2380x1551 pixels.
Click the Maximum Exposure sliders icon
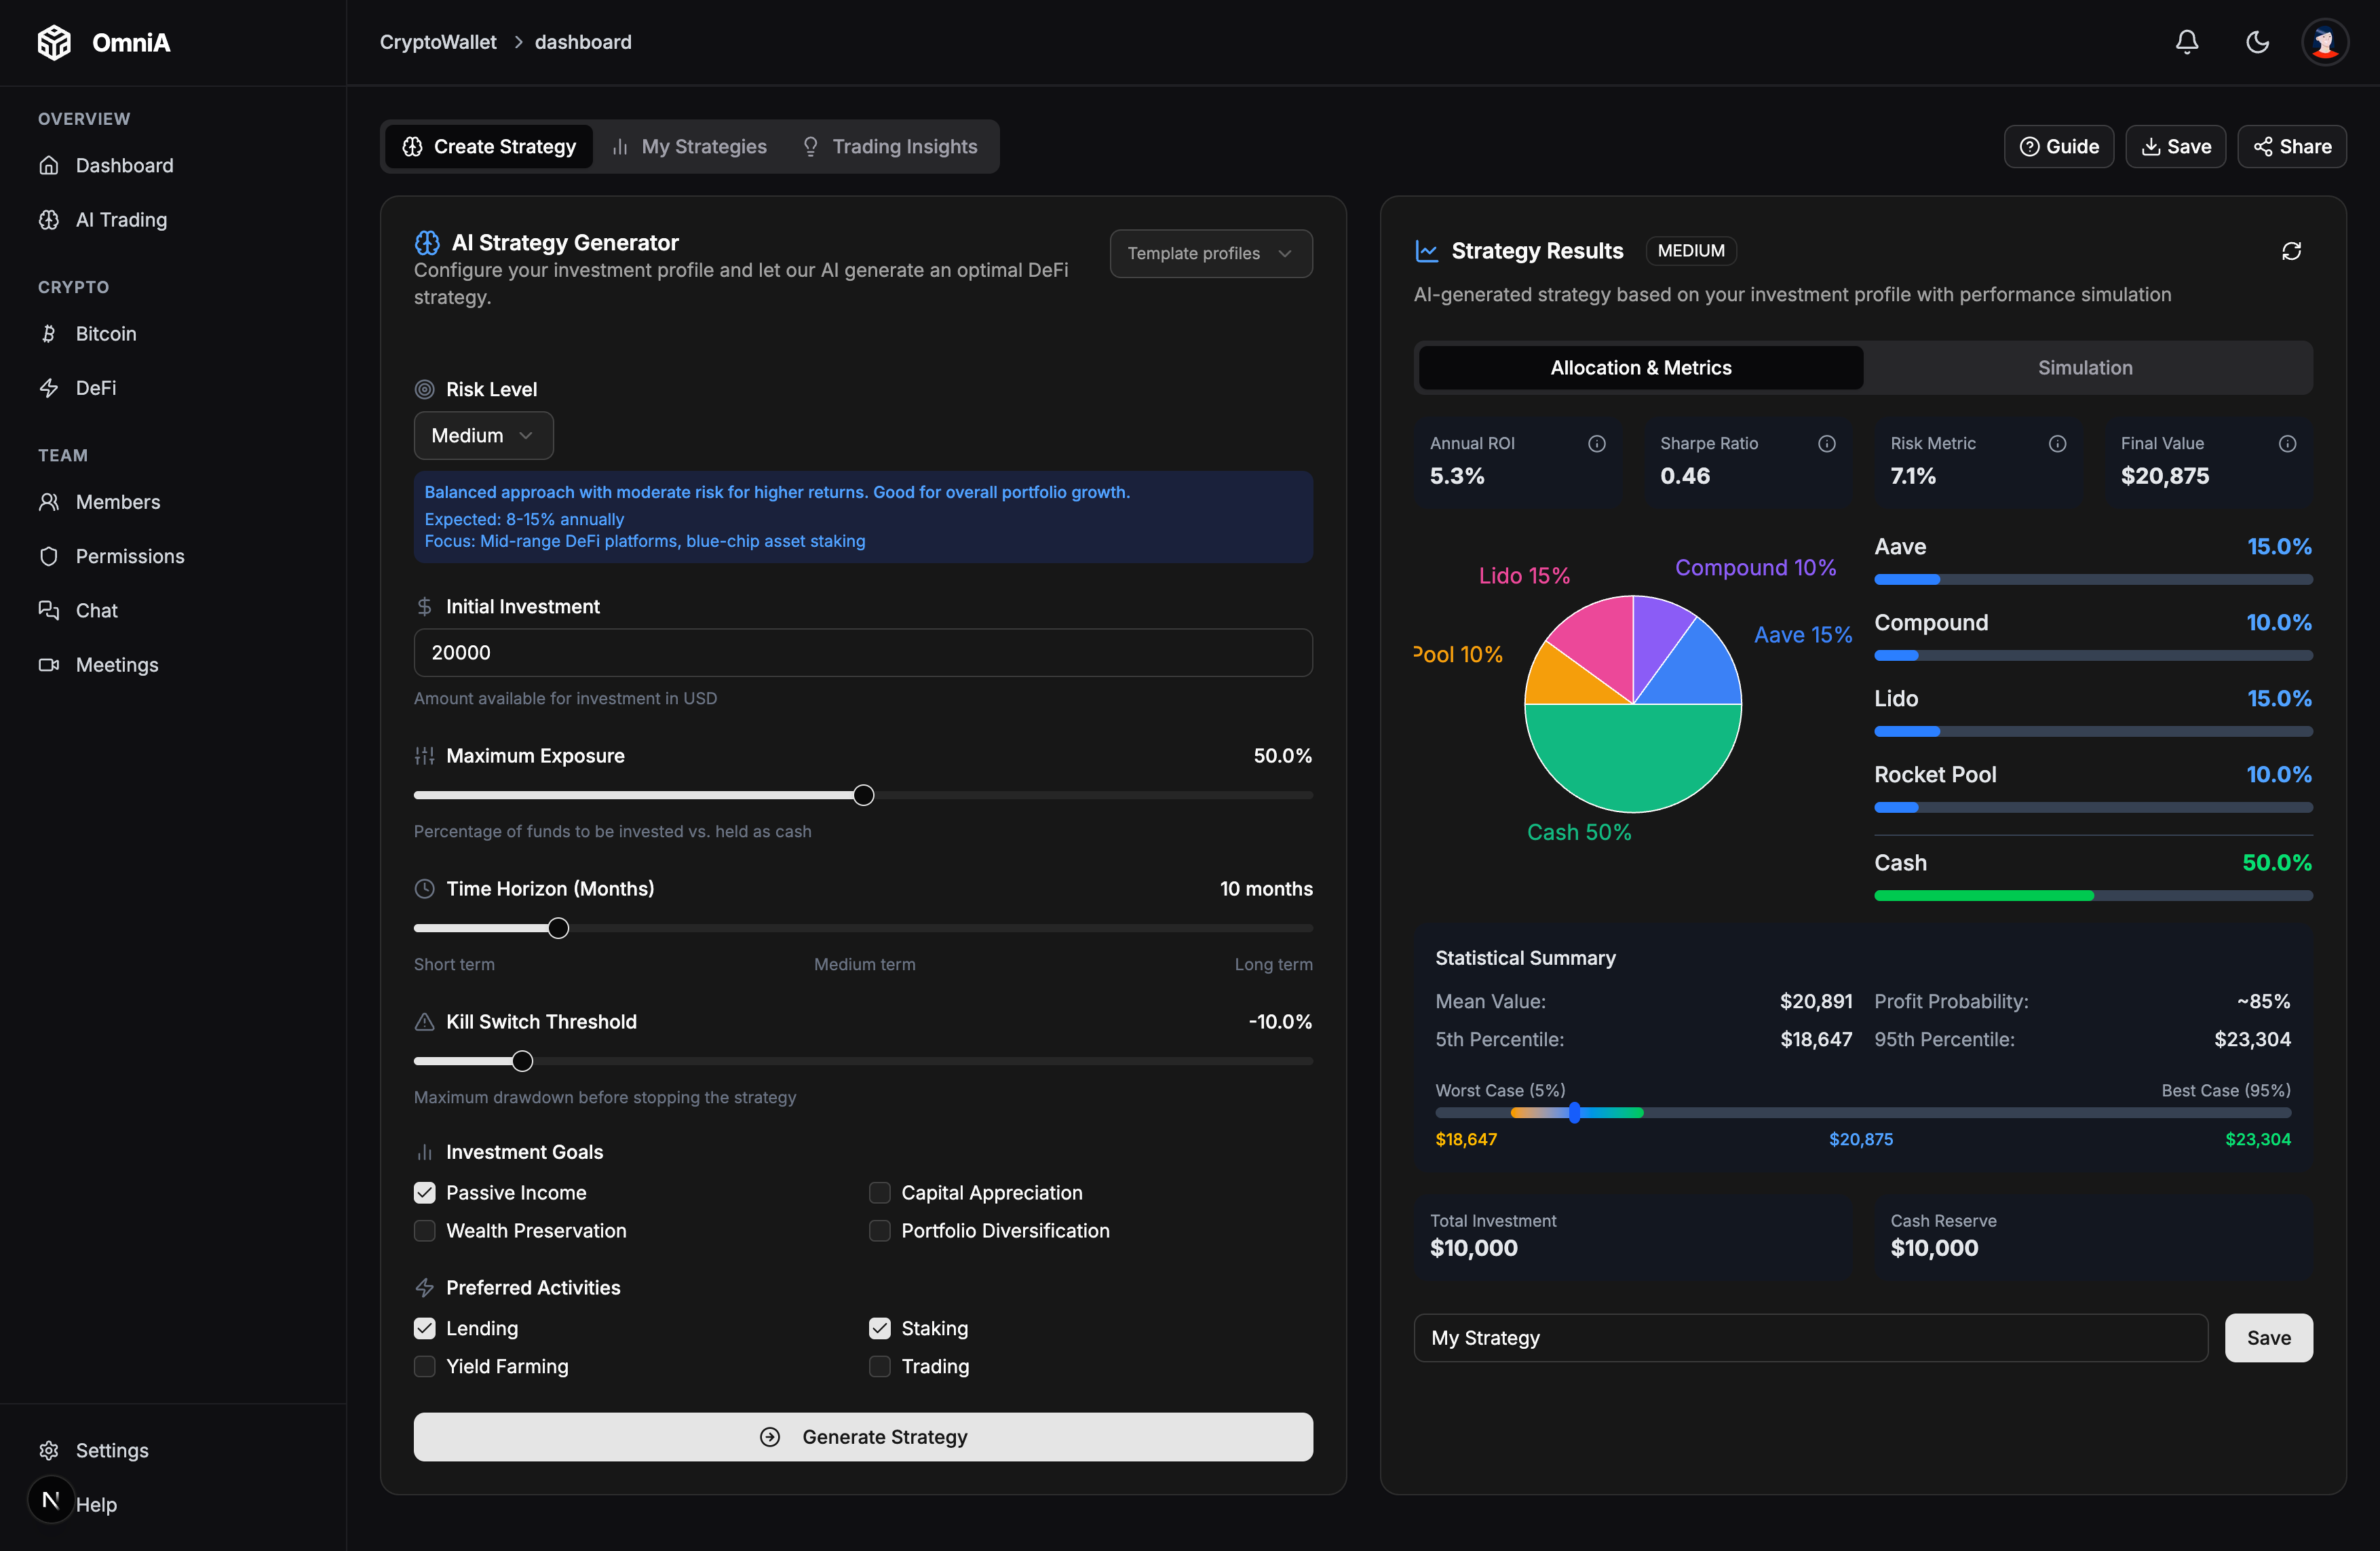coord(424,756)
